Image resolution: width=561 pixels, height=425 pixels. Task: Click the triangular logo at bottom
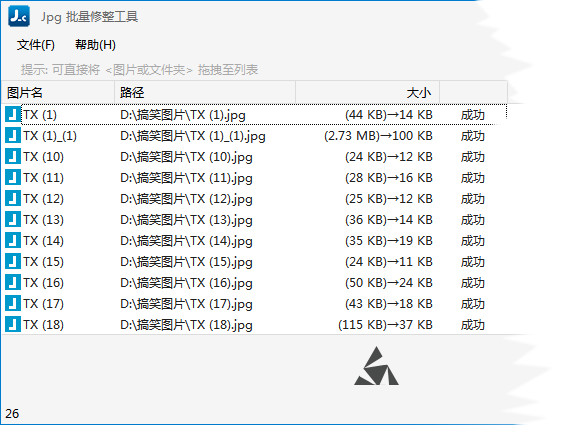click(x=376, y=366)
